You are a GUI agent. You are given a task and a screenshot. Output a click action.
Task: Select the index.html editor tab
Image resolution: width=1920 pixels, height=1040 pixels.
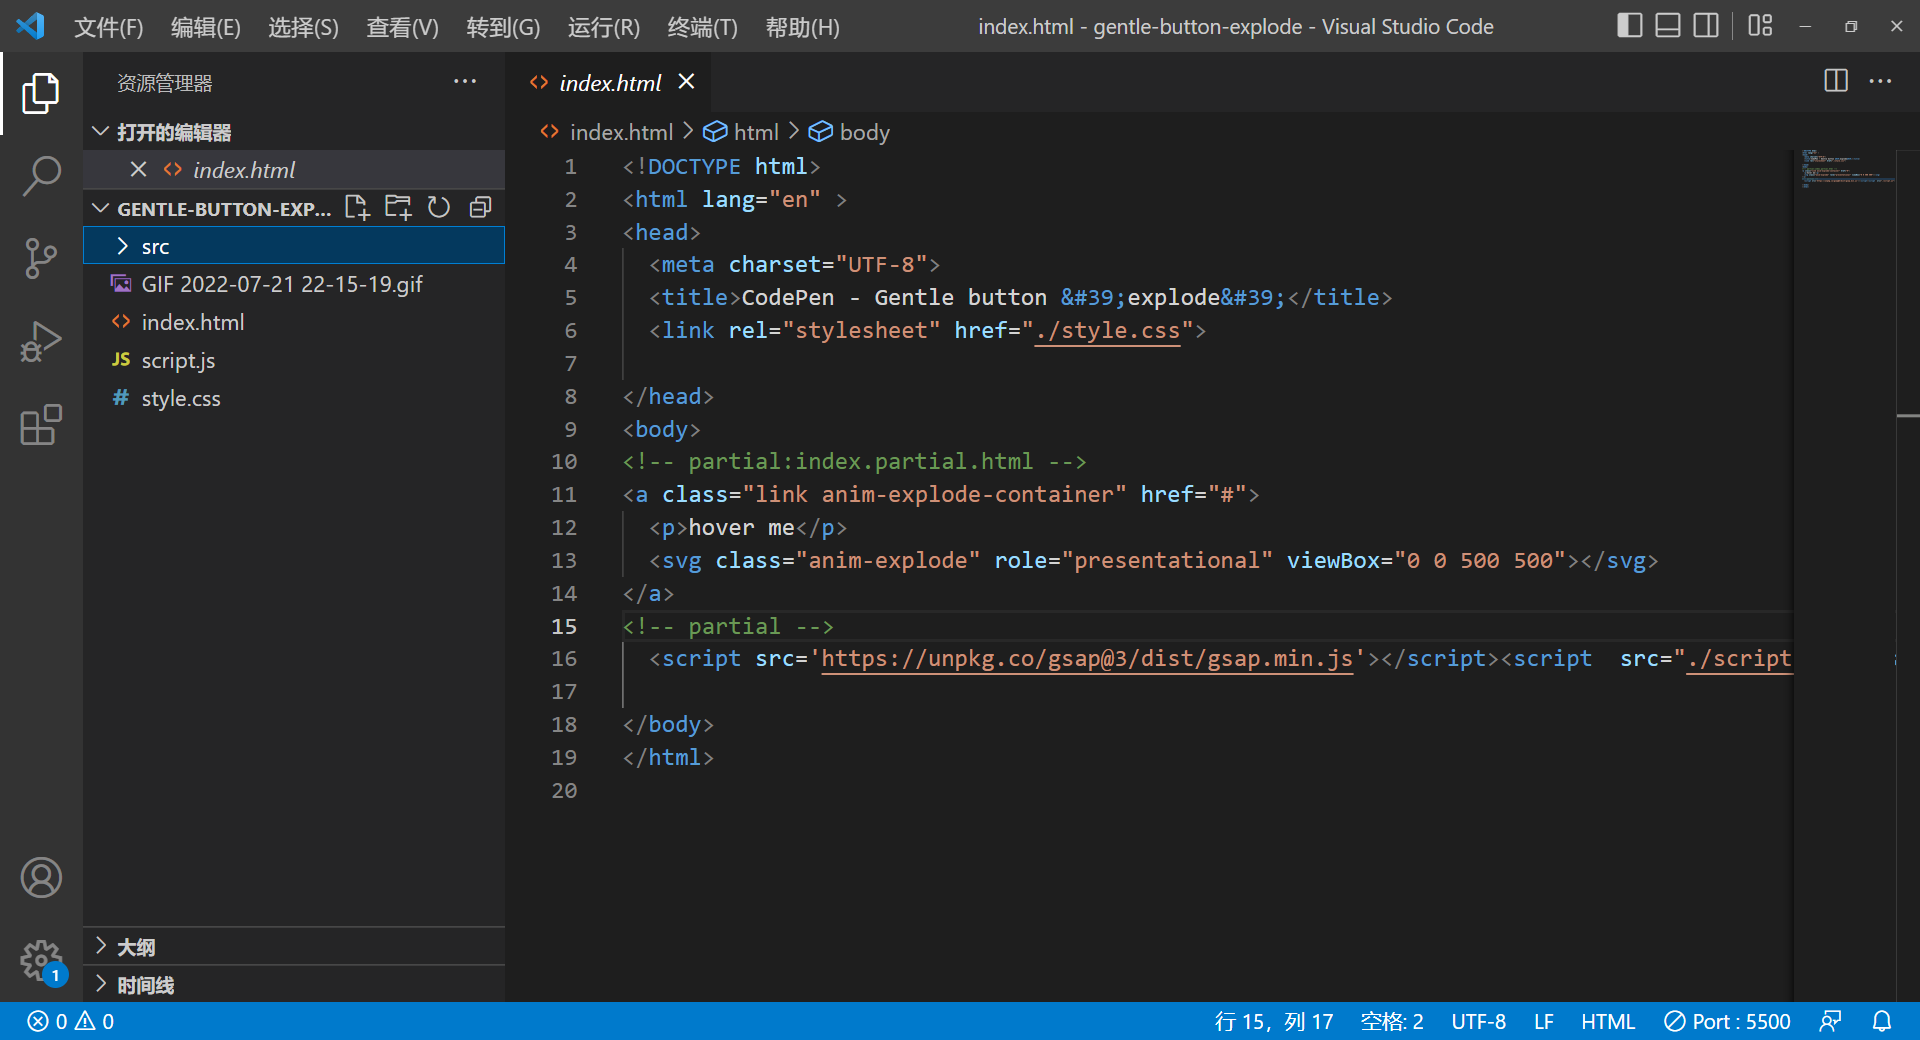[610, 82]
